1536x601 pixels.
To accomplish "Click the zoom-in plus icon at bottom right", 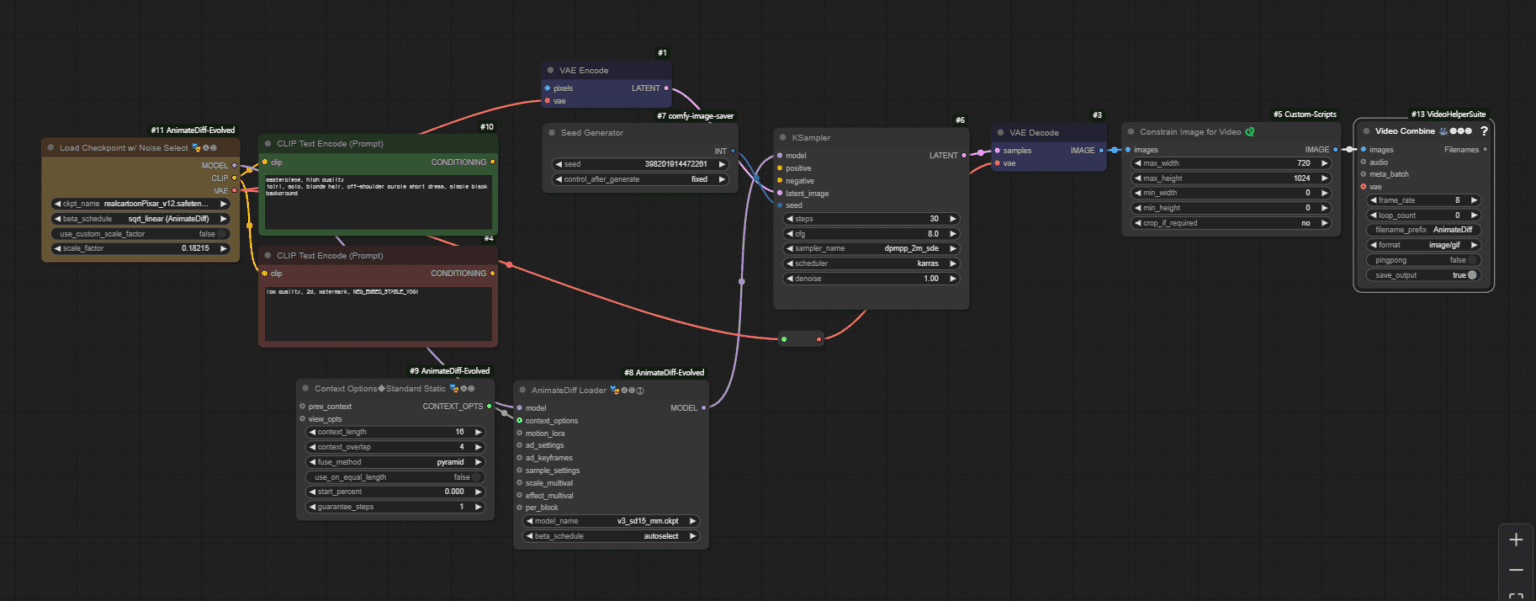I will 1515,539.
